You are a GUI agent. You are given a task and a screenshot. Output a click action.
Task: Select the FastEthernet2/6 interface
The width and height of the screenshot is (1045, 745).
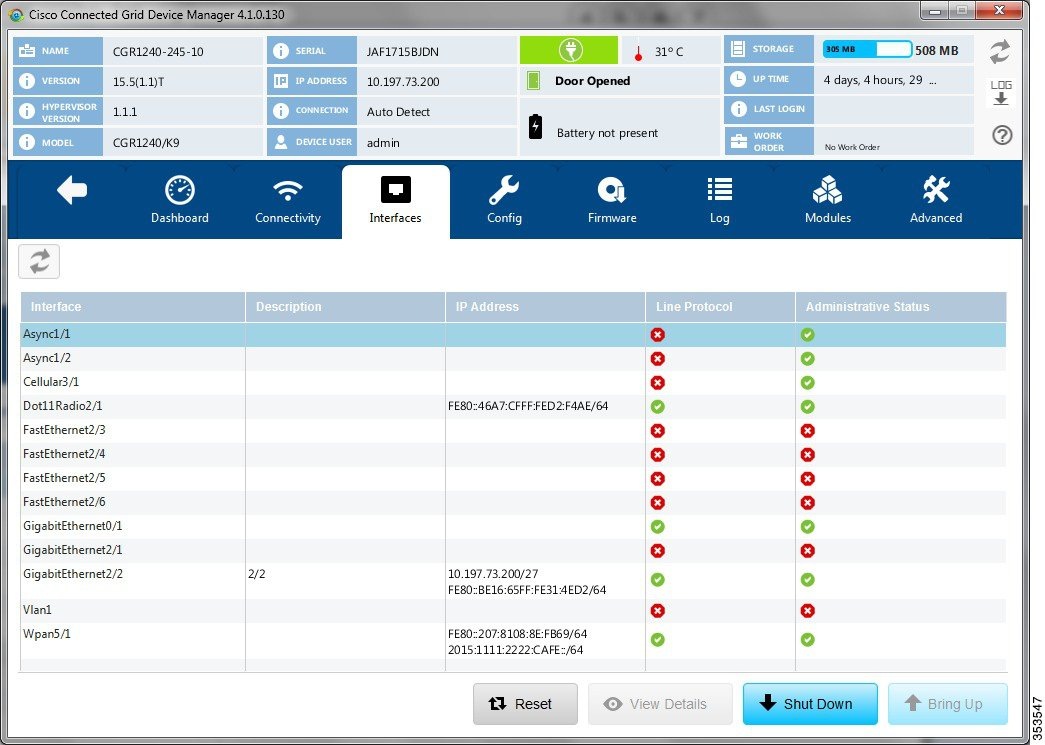[513, 502]
